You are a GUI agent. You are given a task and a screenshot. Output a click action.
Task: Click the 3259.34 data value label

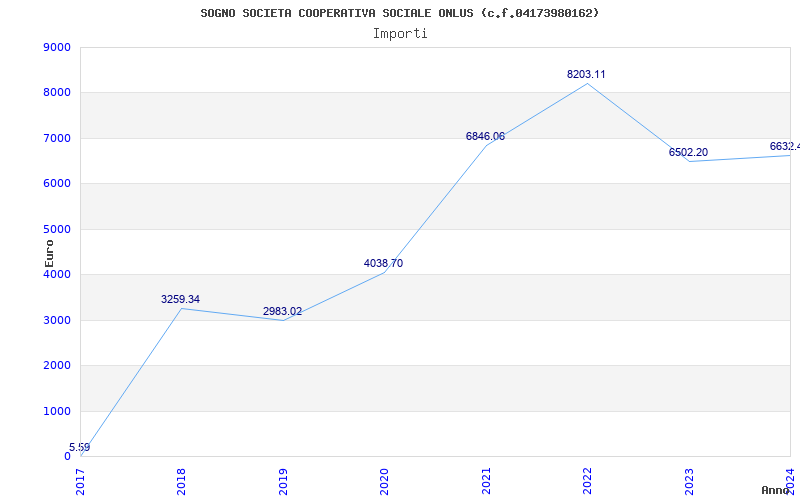tap(181, 299)
